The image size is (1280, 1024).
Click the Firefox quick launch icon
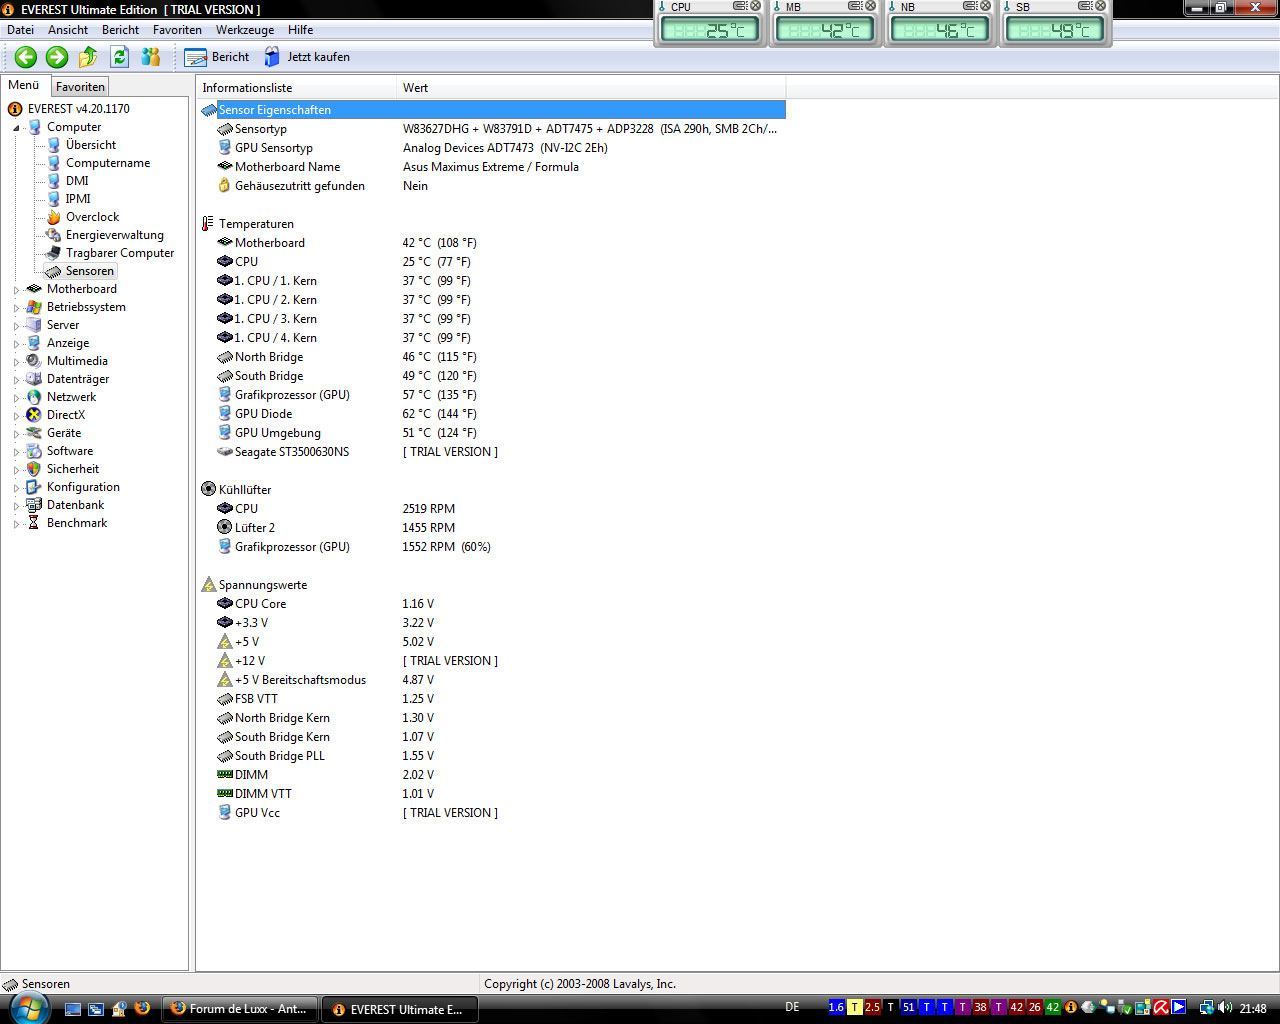click(142, 1009)
